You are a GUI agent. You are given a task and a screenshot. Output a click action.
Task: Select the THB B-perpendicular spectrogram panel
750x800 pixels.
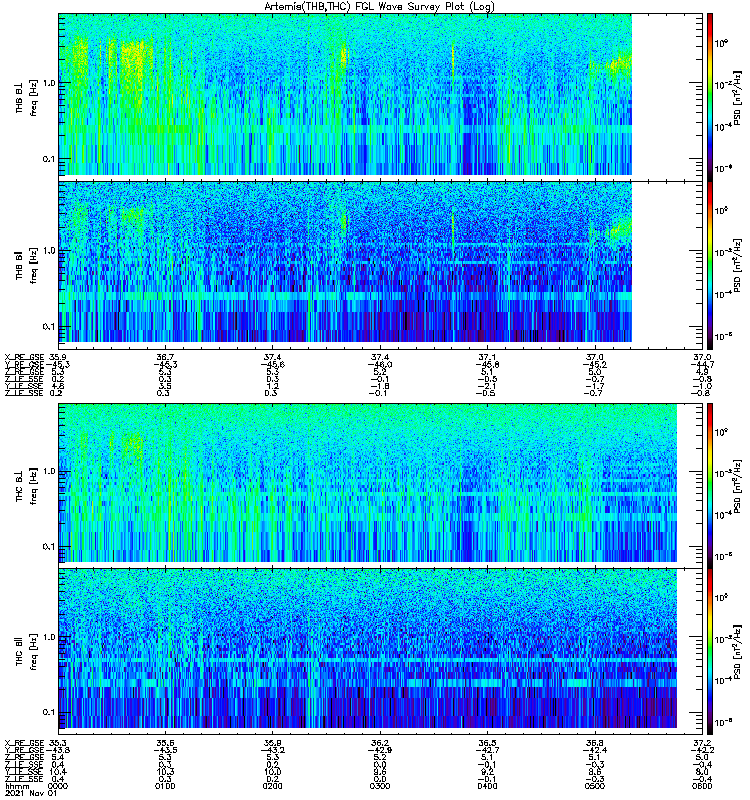point(380,97)
